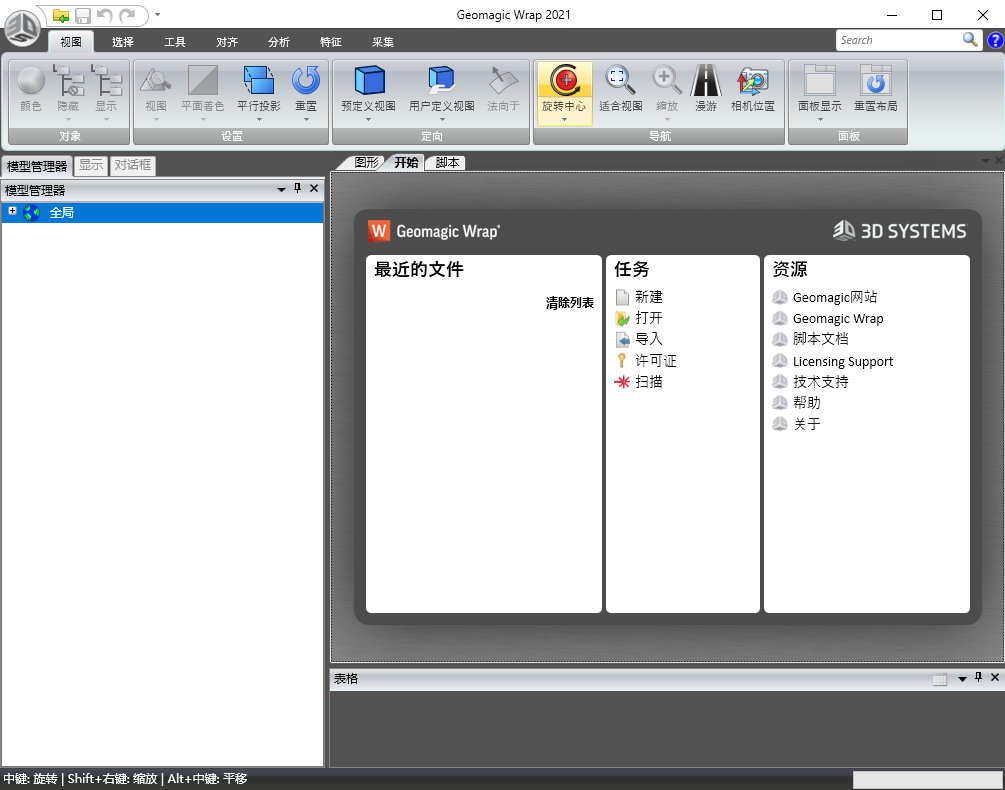Click the 预定义视图 predefined view cube
The height and width of the screenshot is (790, 1005).
368,80
